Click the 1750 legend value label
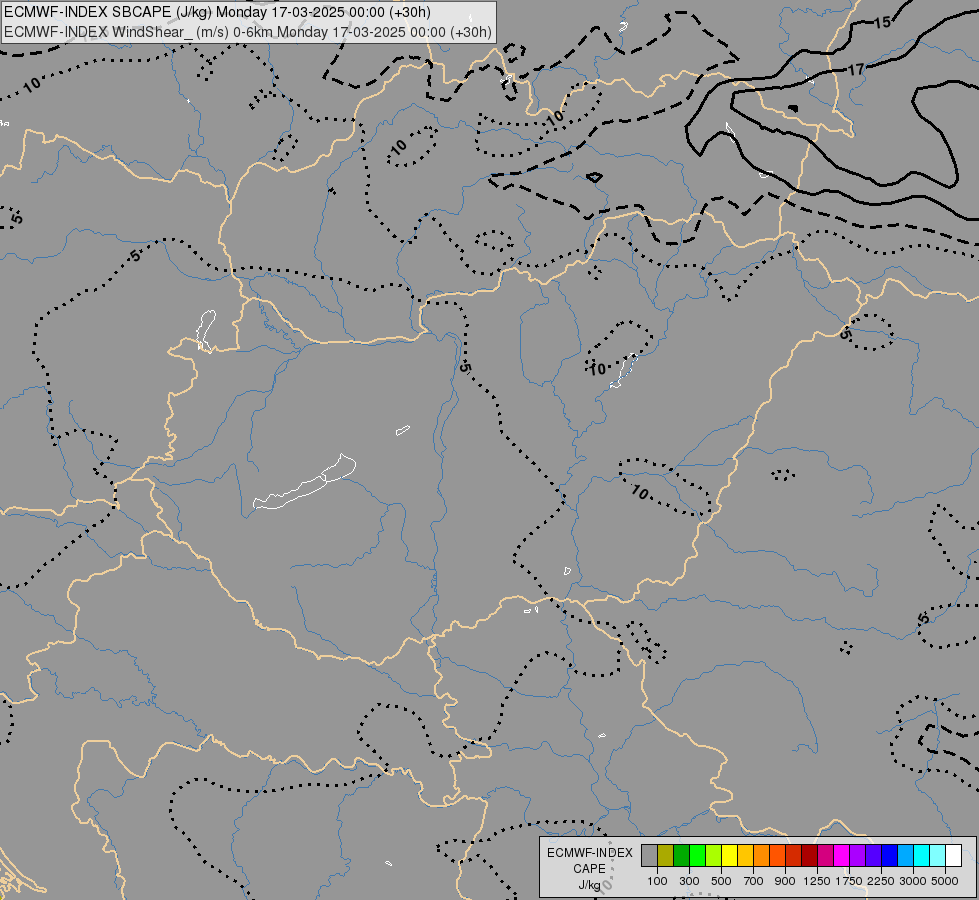 (849, 881)
